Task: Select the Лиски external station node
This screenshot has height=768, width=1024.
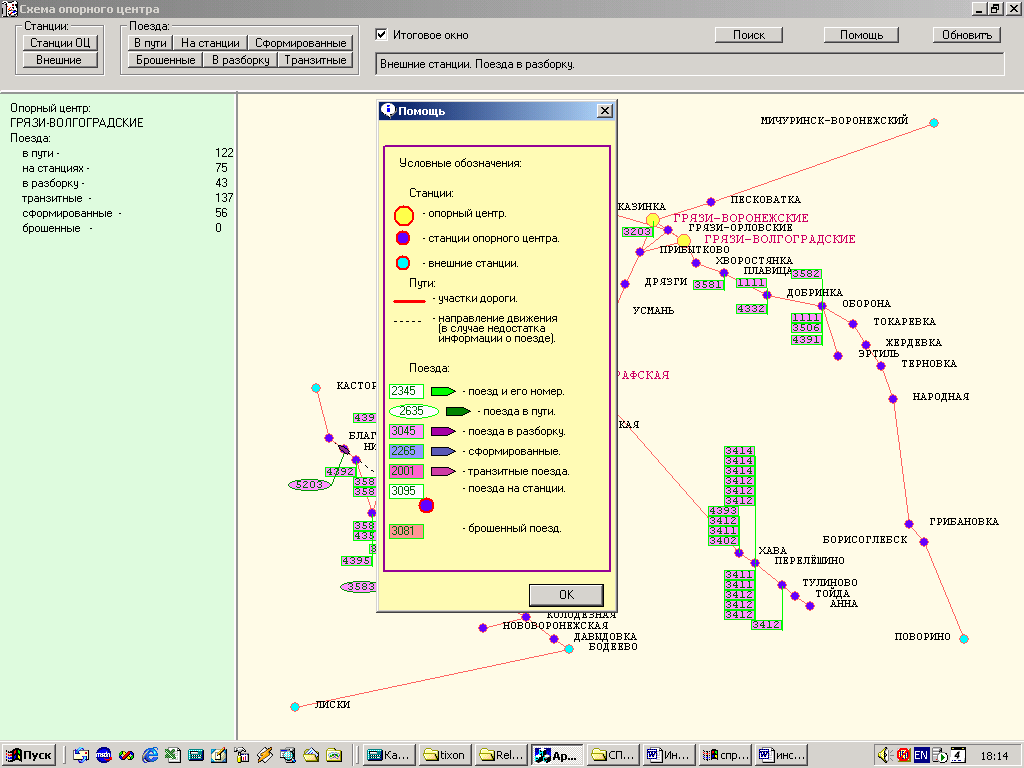Action: (x=295, y=707)
